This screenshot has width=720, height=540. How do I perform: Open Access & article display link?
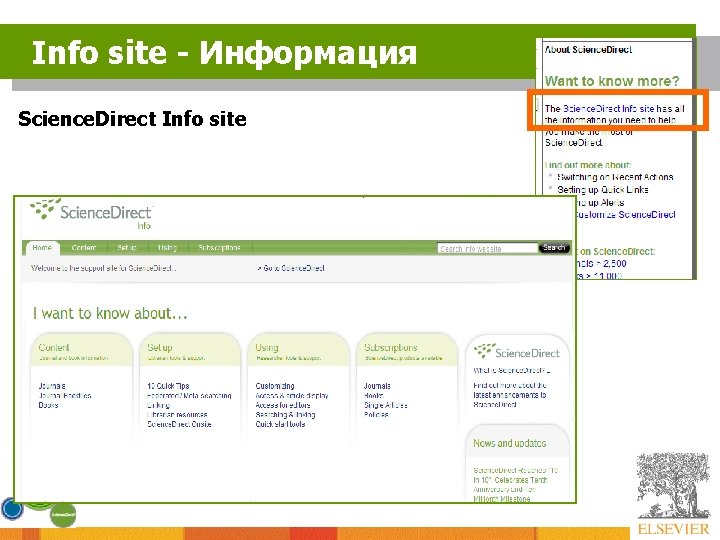[292, 395]
